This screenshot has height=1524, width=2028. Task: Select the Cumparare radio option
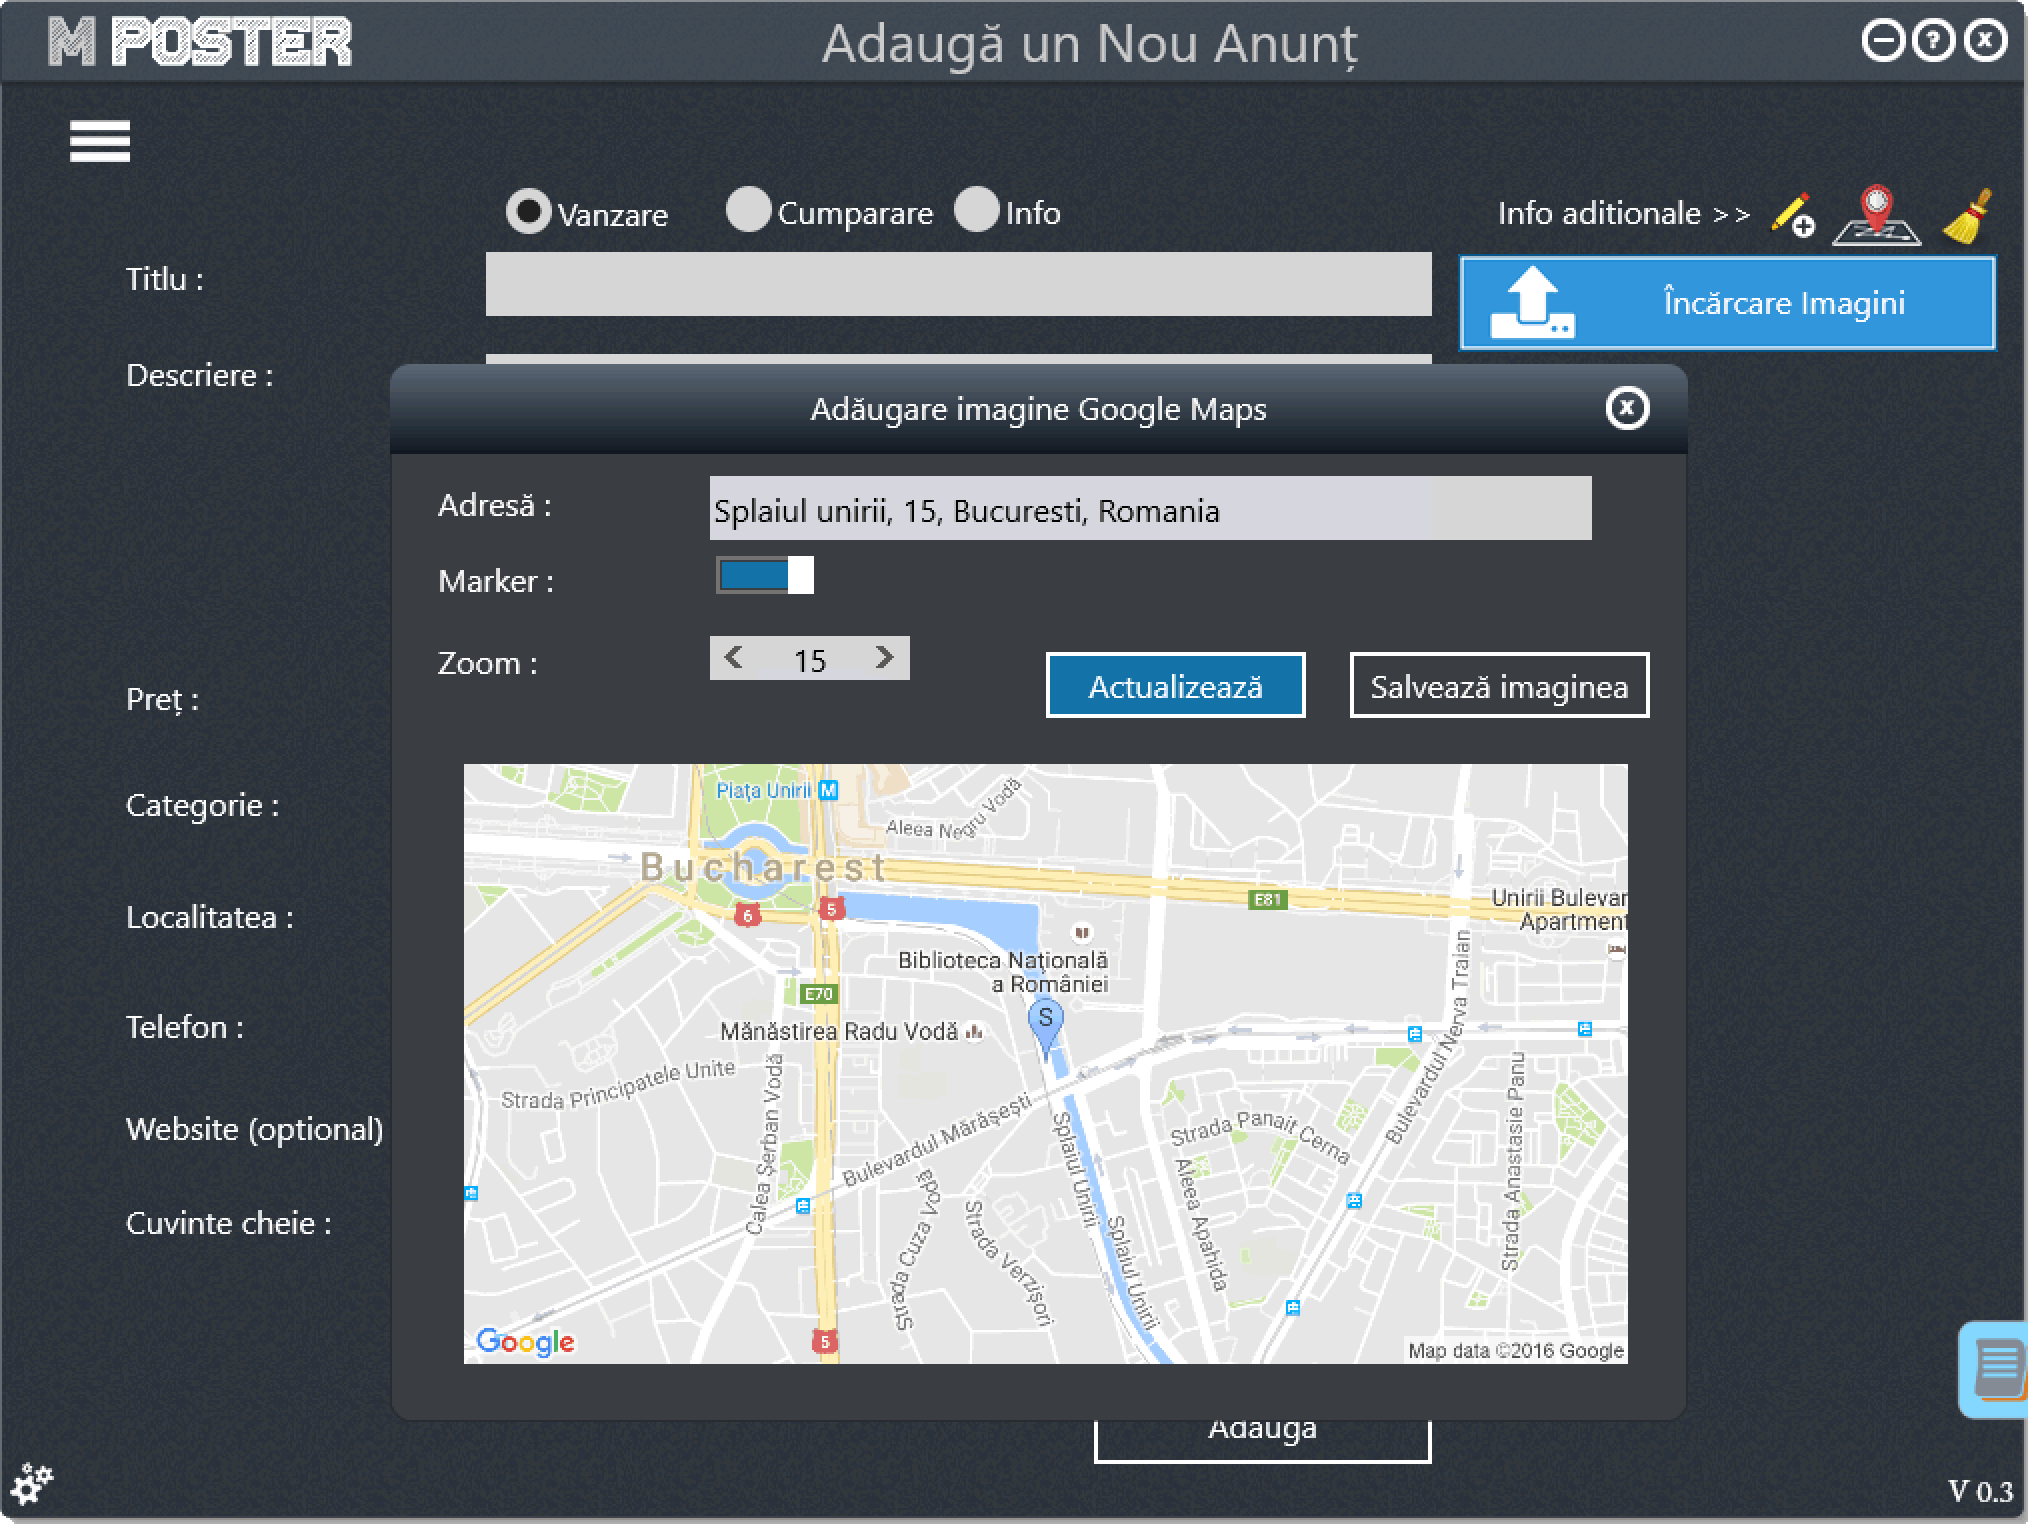(x=829, y=211)
